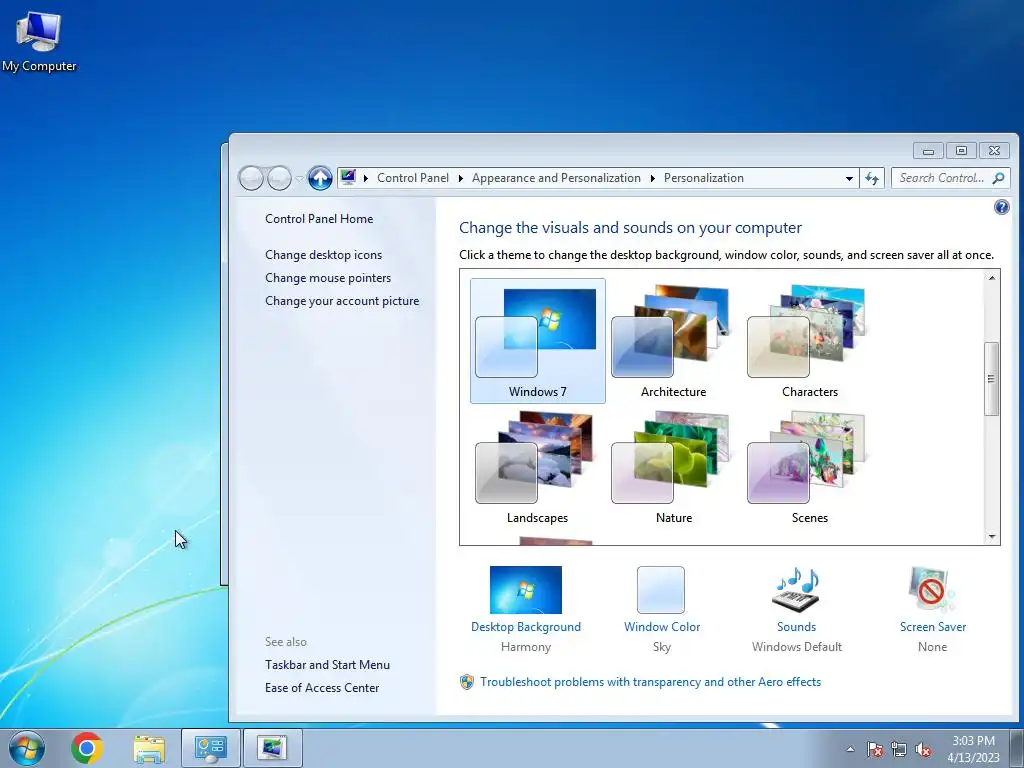
Task: Expand chevron before Control Panel breadcrumb
Action: click(x=366, y=178)
